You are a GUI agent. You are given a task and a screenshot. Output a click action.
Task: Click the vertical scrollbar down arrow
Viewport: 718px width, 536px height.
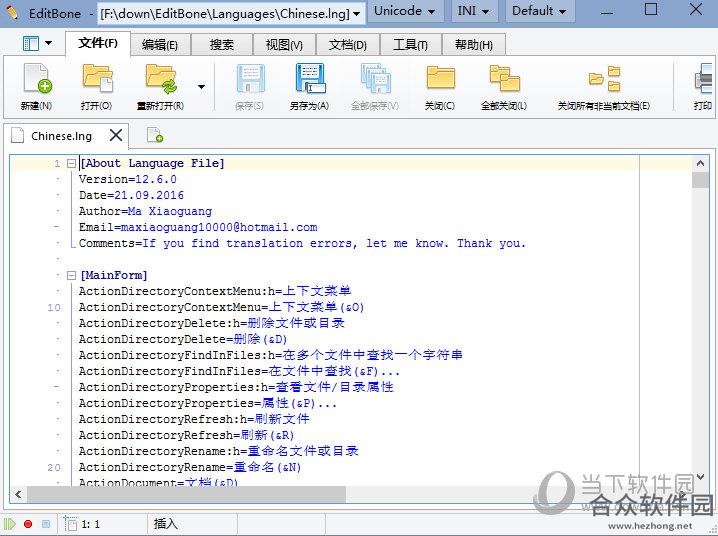[x=700, y=477]
